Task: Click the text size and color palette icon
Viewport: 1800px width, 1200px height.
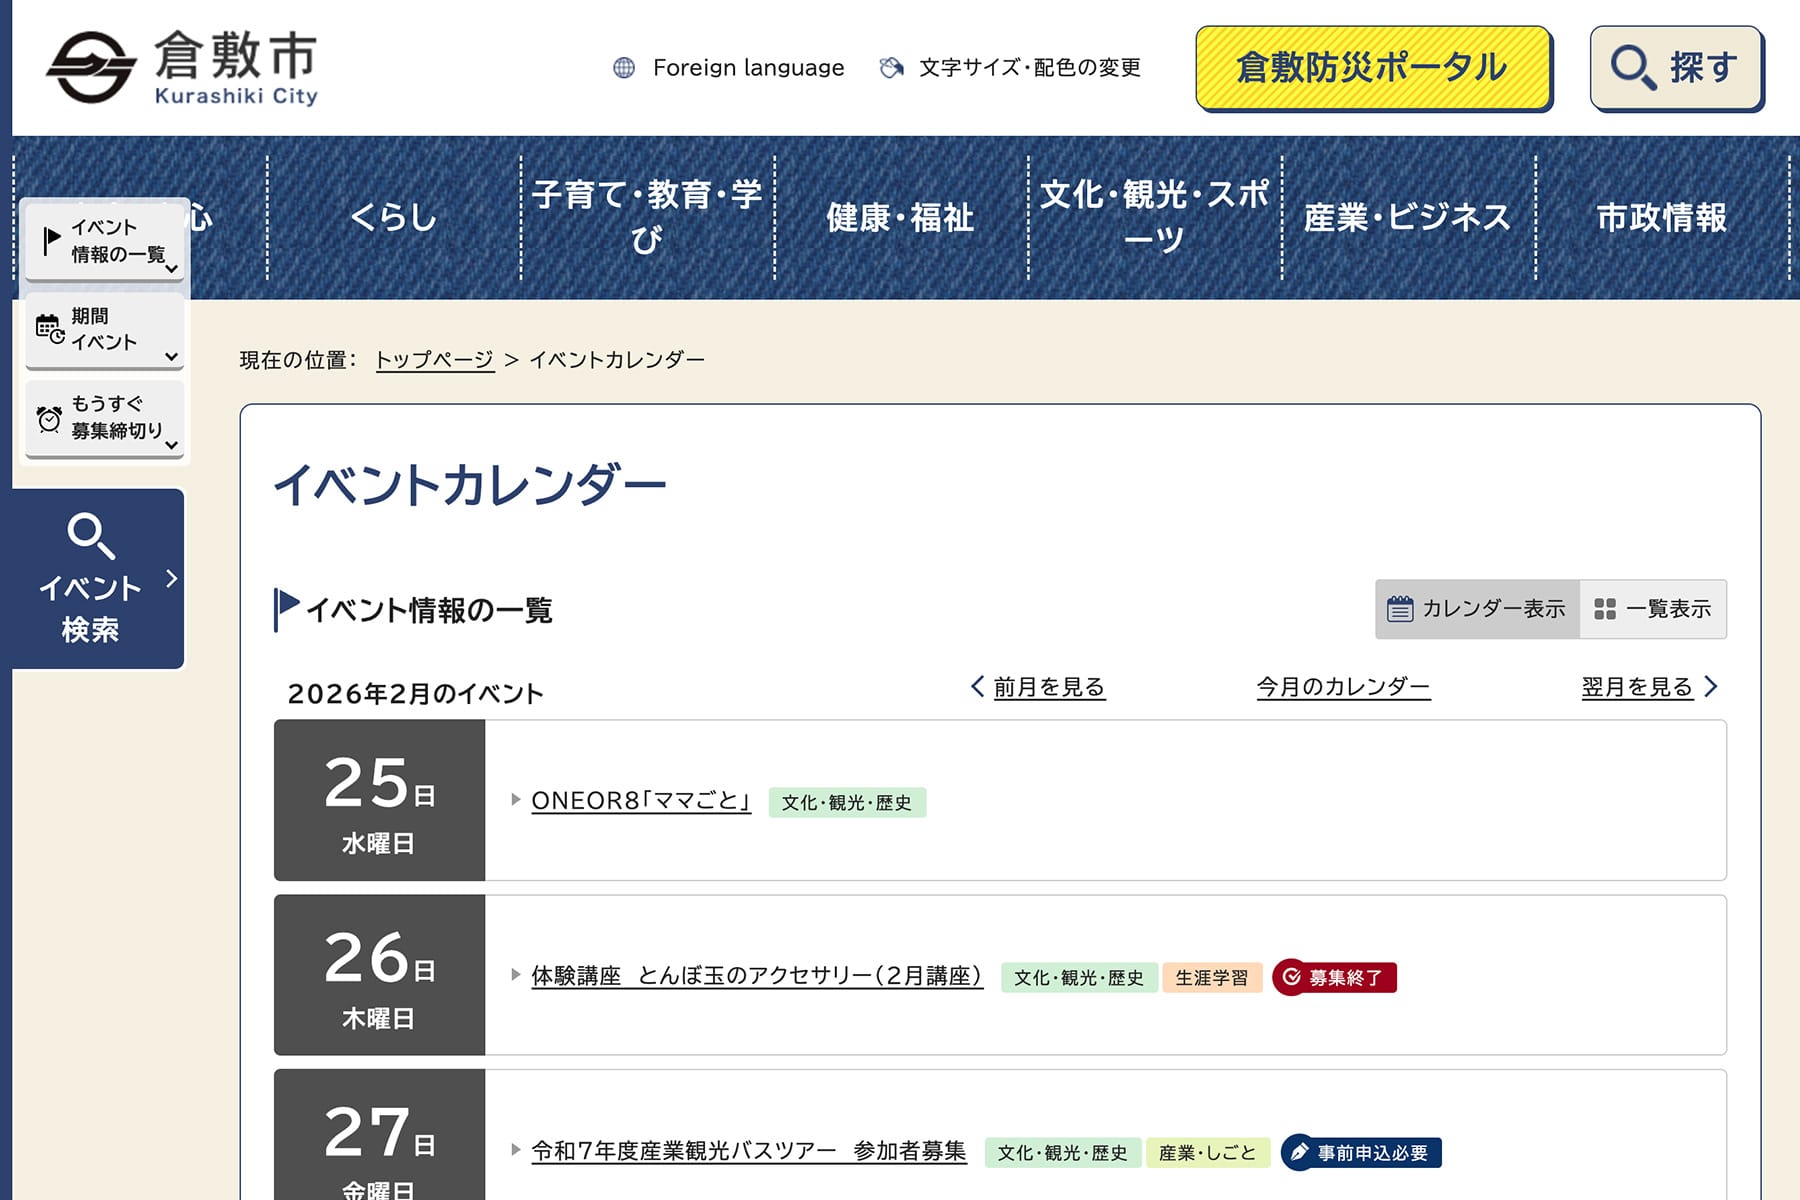Action: (x=890, y=68)
